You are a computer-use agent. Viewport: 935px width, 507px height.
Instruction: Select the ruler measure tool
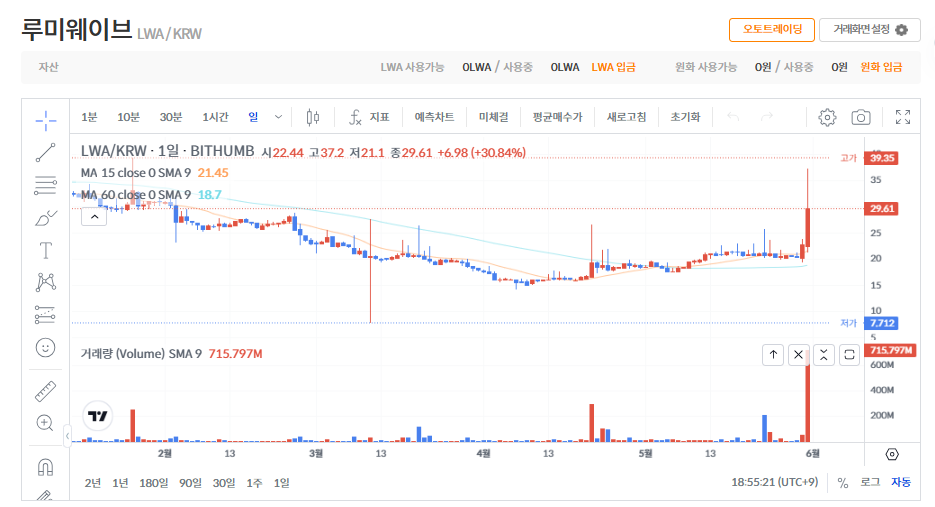45,391
